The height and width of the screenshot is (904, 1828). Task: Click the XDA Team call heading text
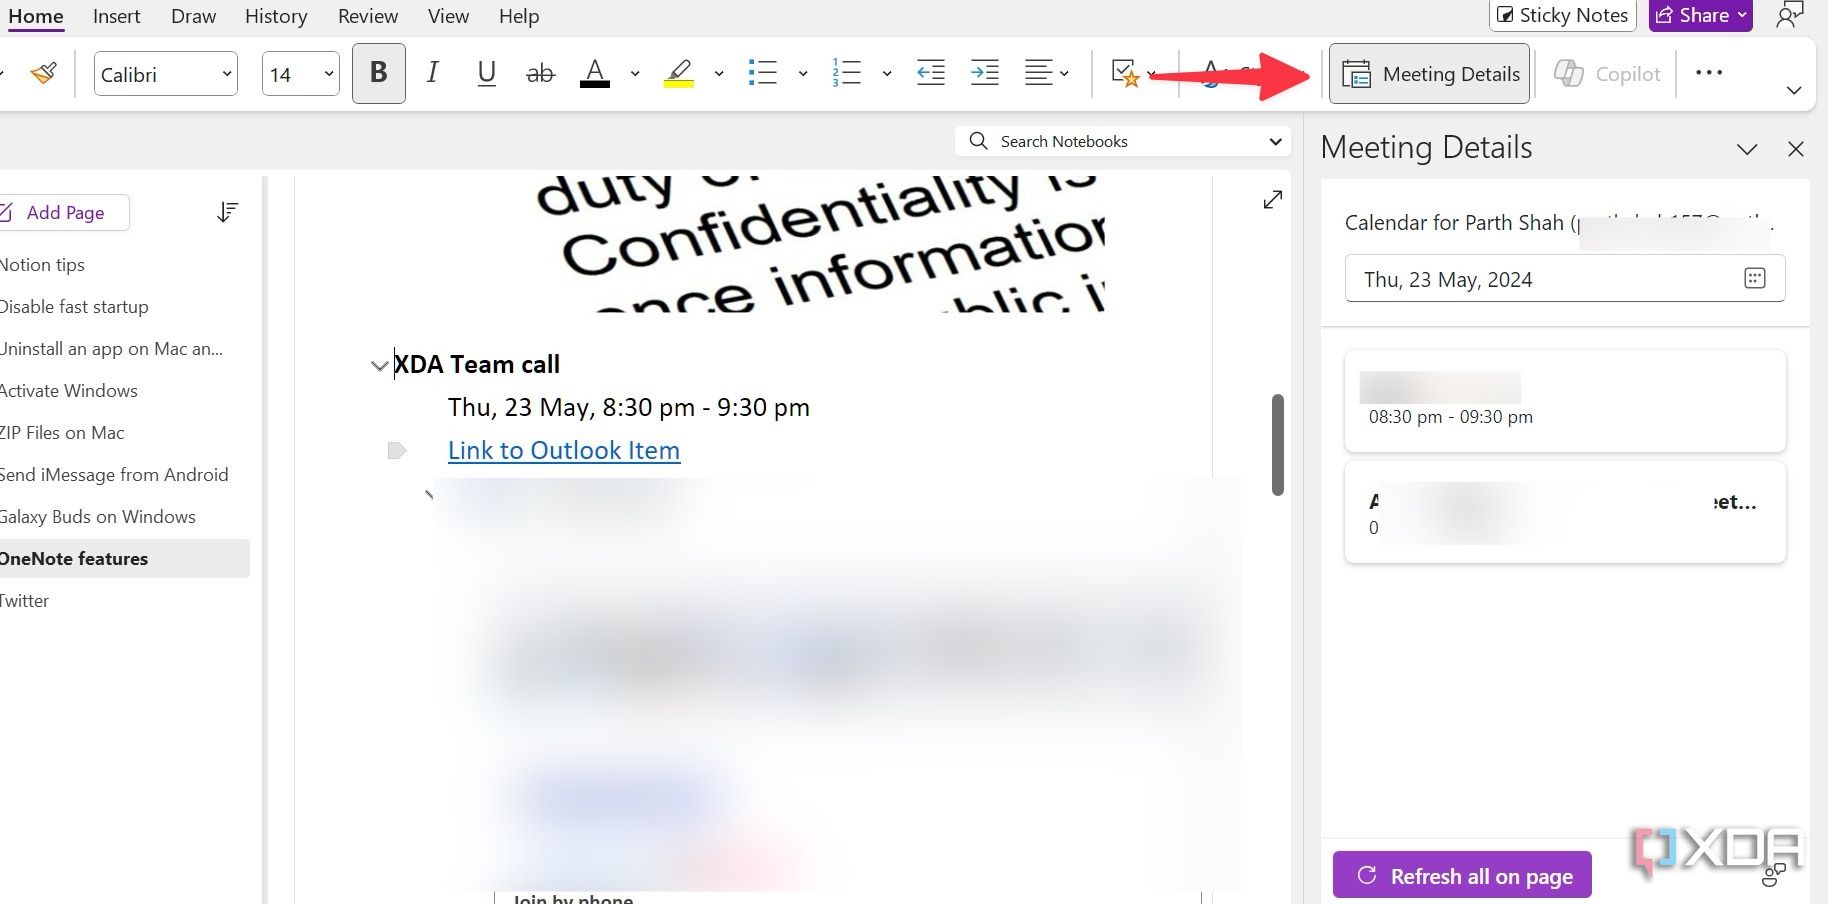[x=477, y=364]
